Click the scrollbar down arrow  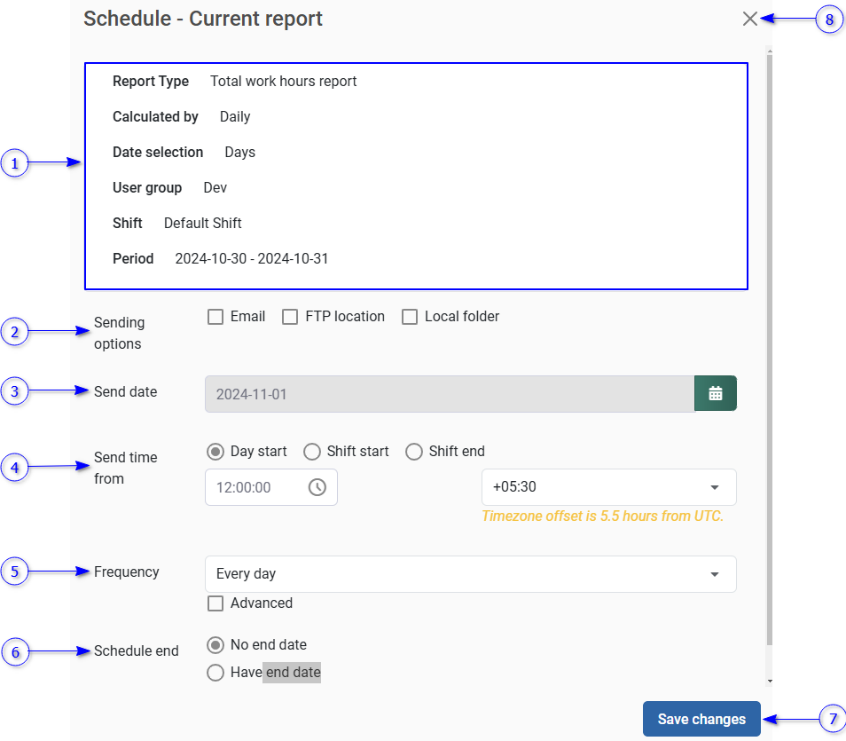click(x=768, y=681)
